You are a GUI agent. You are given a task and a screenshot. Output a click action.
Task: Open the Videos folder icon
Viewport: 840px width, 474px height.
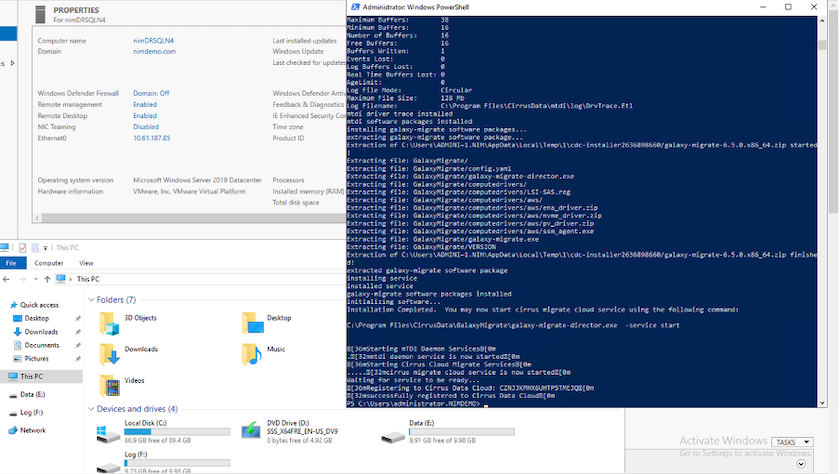(107, 385)
